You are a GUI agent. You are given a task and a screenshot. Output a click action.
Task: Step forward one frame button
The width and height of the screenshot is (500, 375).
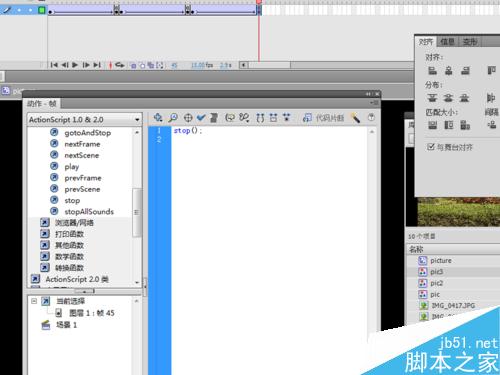[86, 65]
